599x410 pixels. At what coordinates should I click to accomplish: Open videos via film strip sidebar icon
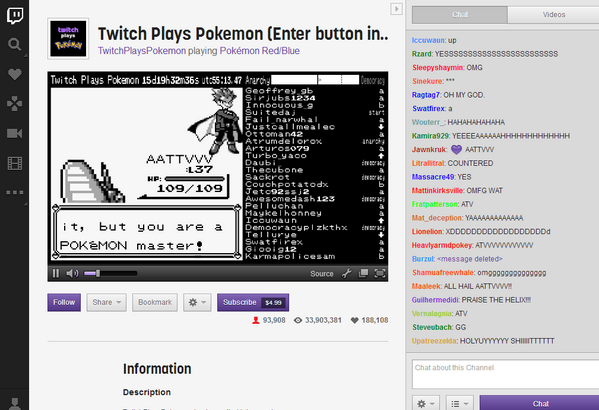15,163
